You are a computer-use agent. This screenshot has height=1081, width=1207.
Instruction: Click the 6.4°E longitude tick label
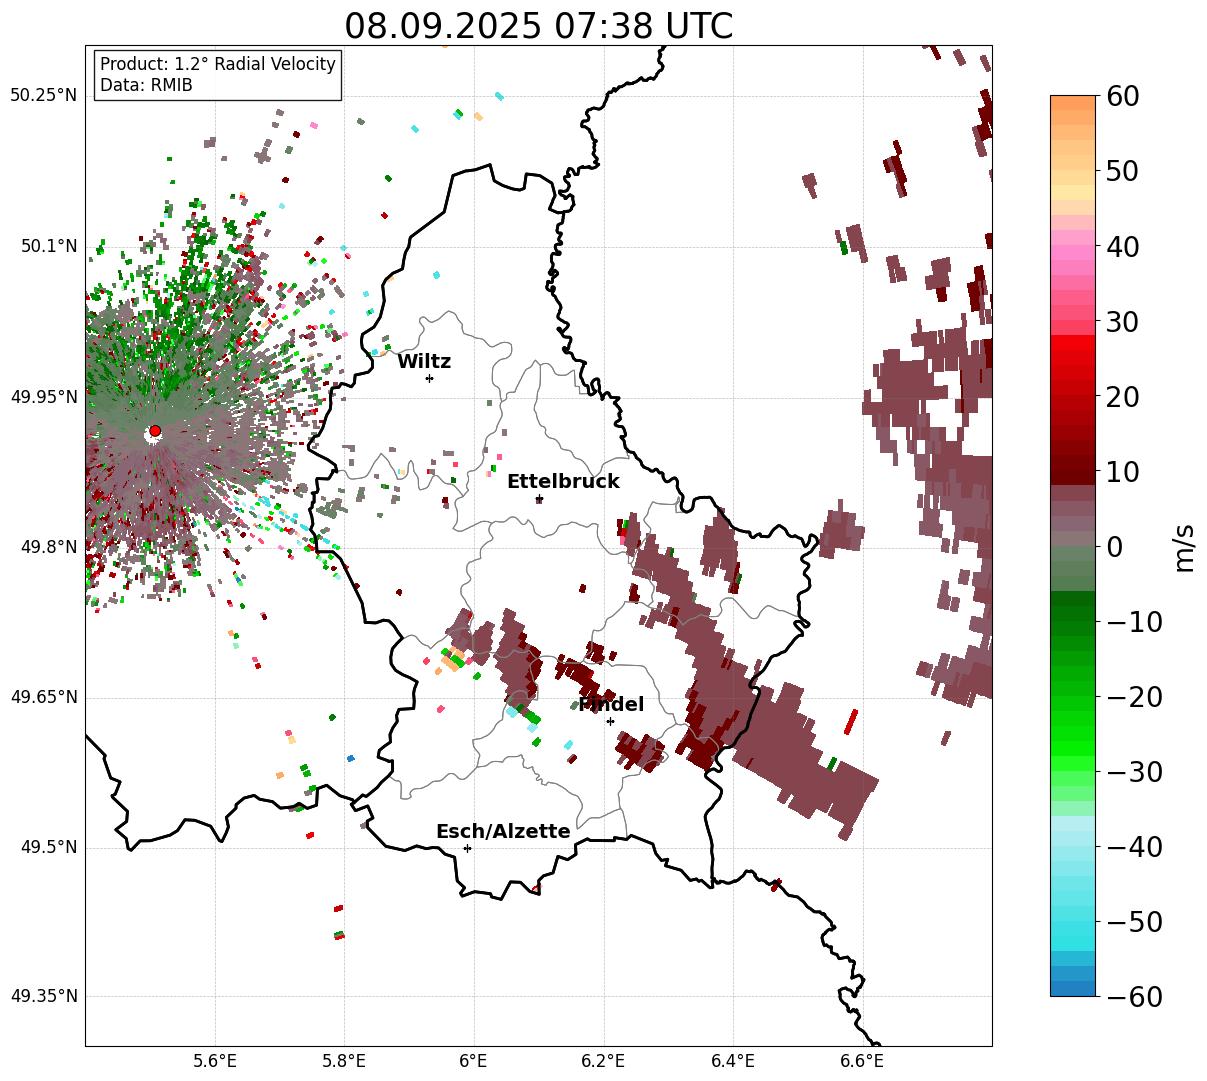tap(733, 1061)
